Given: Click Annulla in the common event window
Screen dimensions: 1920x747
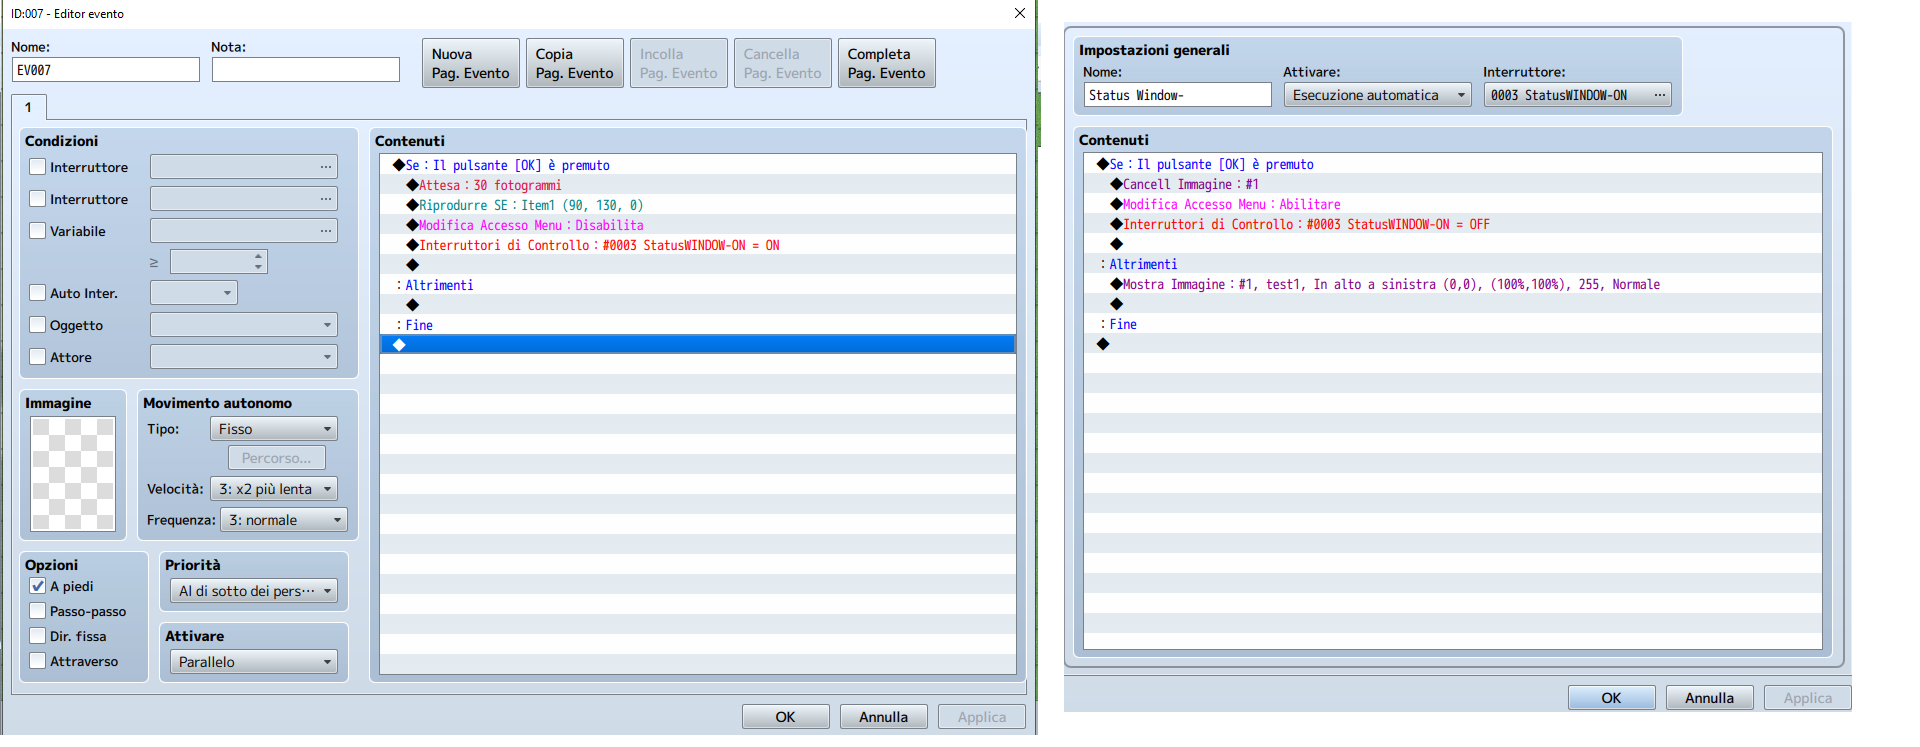Looking at the screenshot, I should (x=1710, y=698).
